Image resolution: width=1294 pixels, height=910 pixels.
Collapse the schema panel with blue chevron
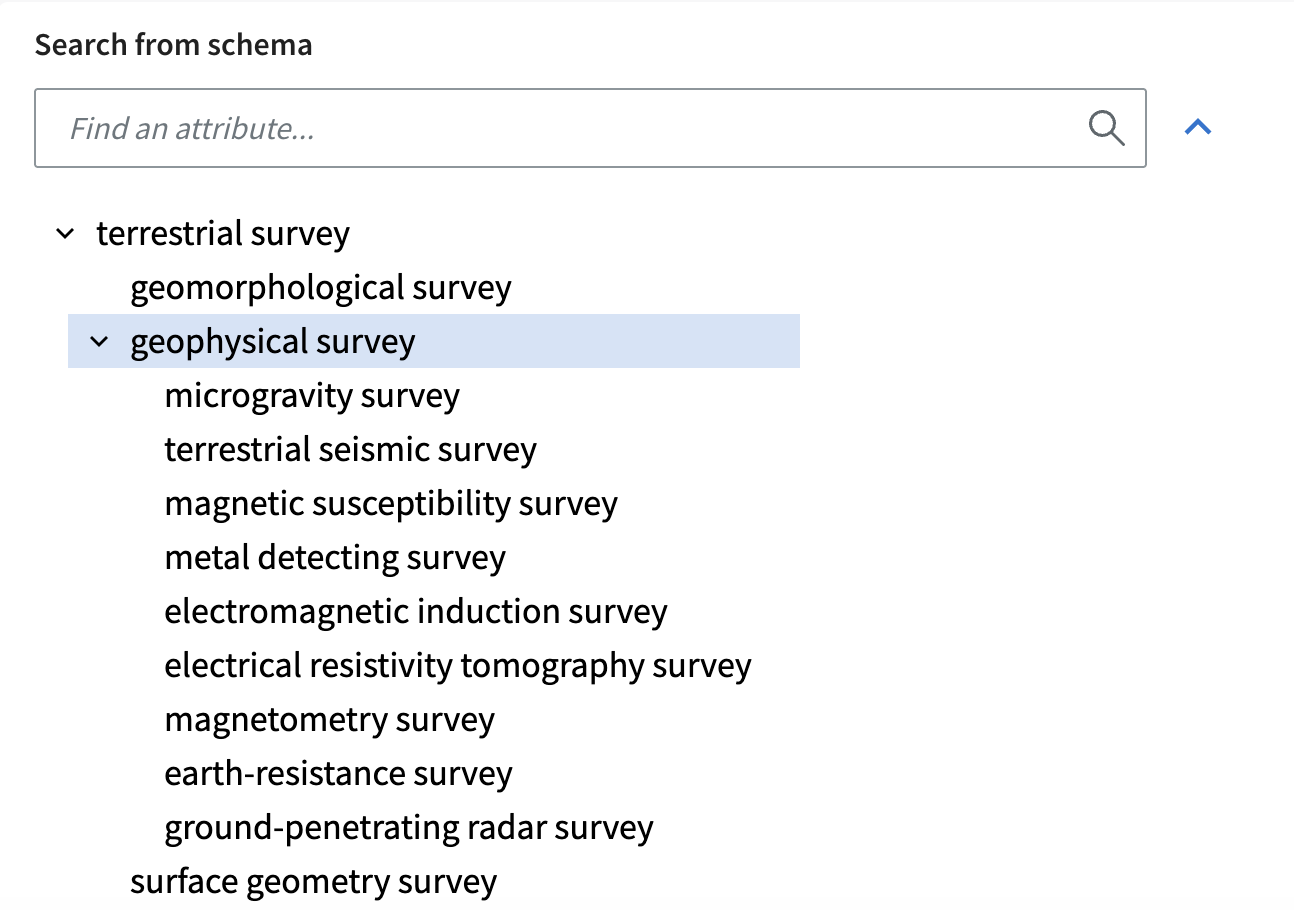(x=1198, y=127)
